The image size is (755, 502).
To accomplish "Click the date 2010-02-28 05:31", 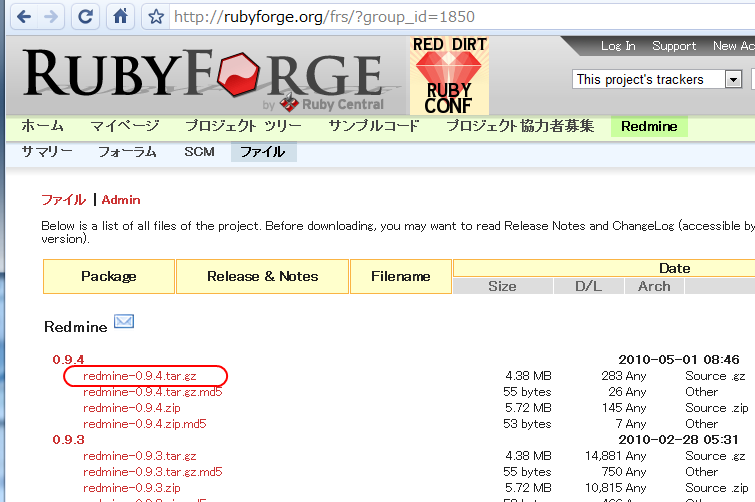I will [x=678, y=439].
